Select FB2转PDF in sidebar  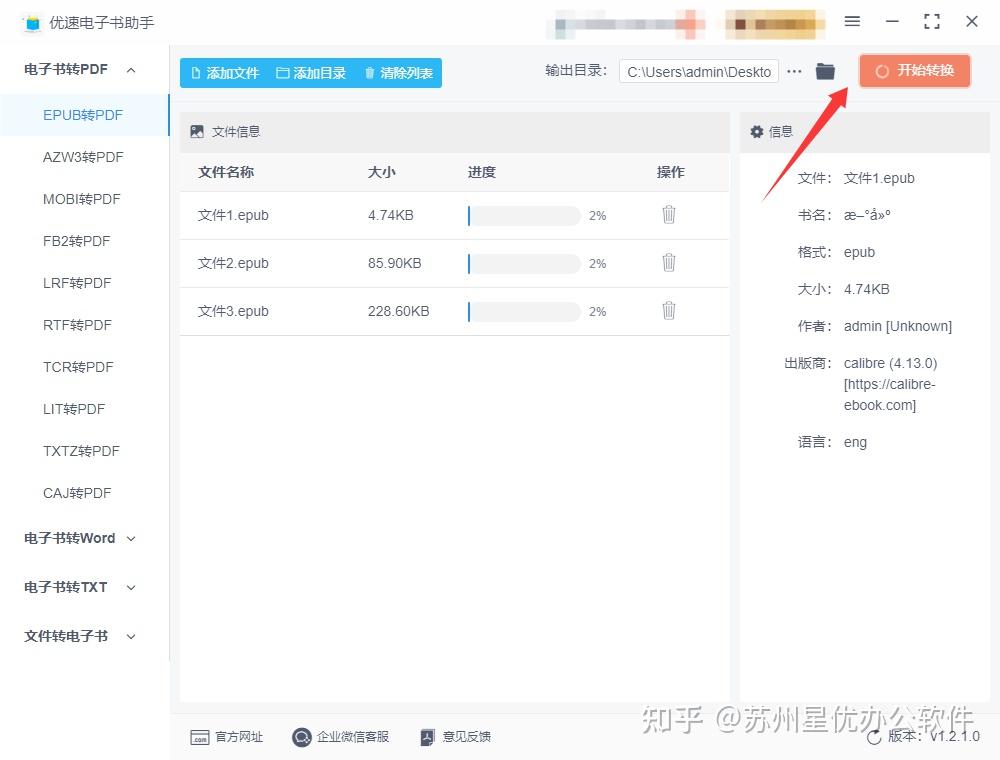click(x=77, y=242)
